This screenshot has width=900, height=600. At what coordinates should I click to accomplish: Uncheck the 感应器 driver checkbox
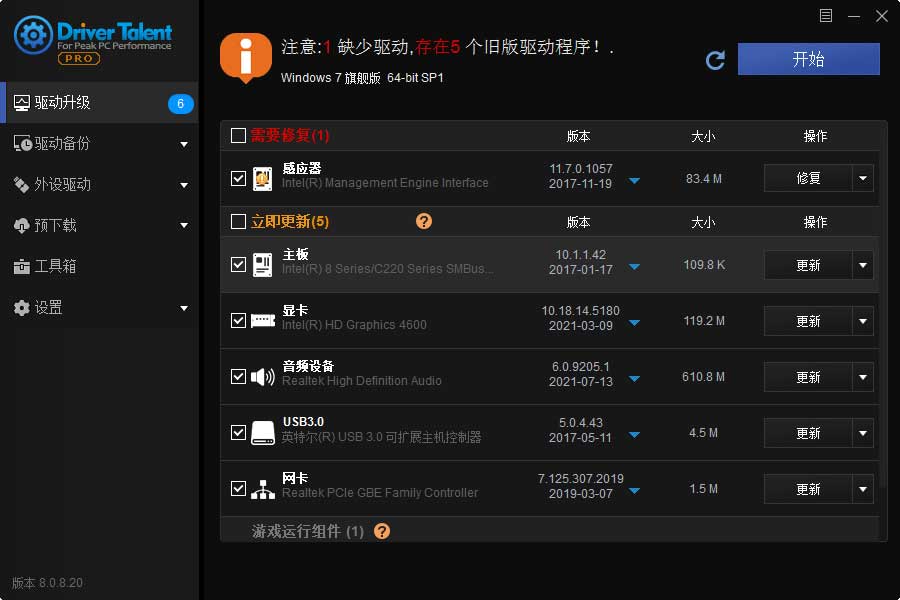click(x=238, y=179)
